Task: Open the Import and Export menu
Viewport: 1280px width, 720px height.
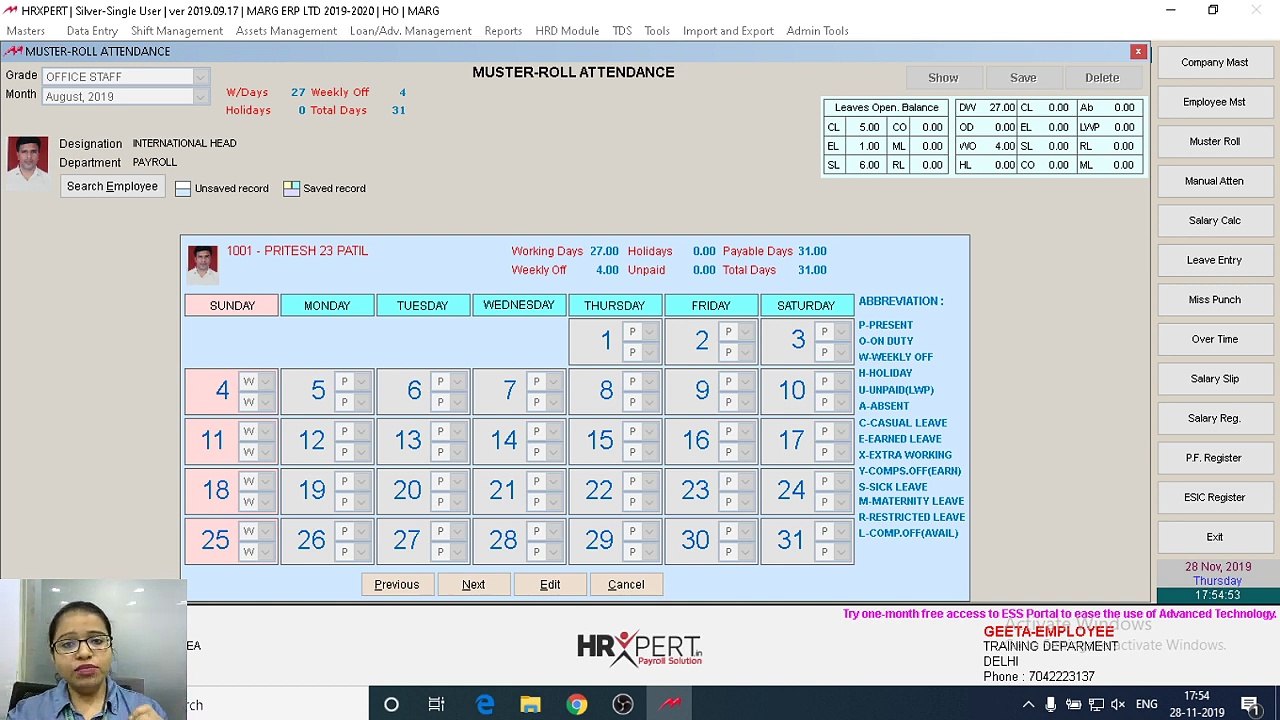Action: (728, 31)
